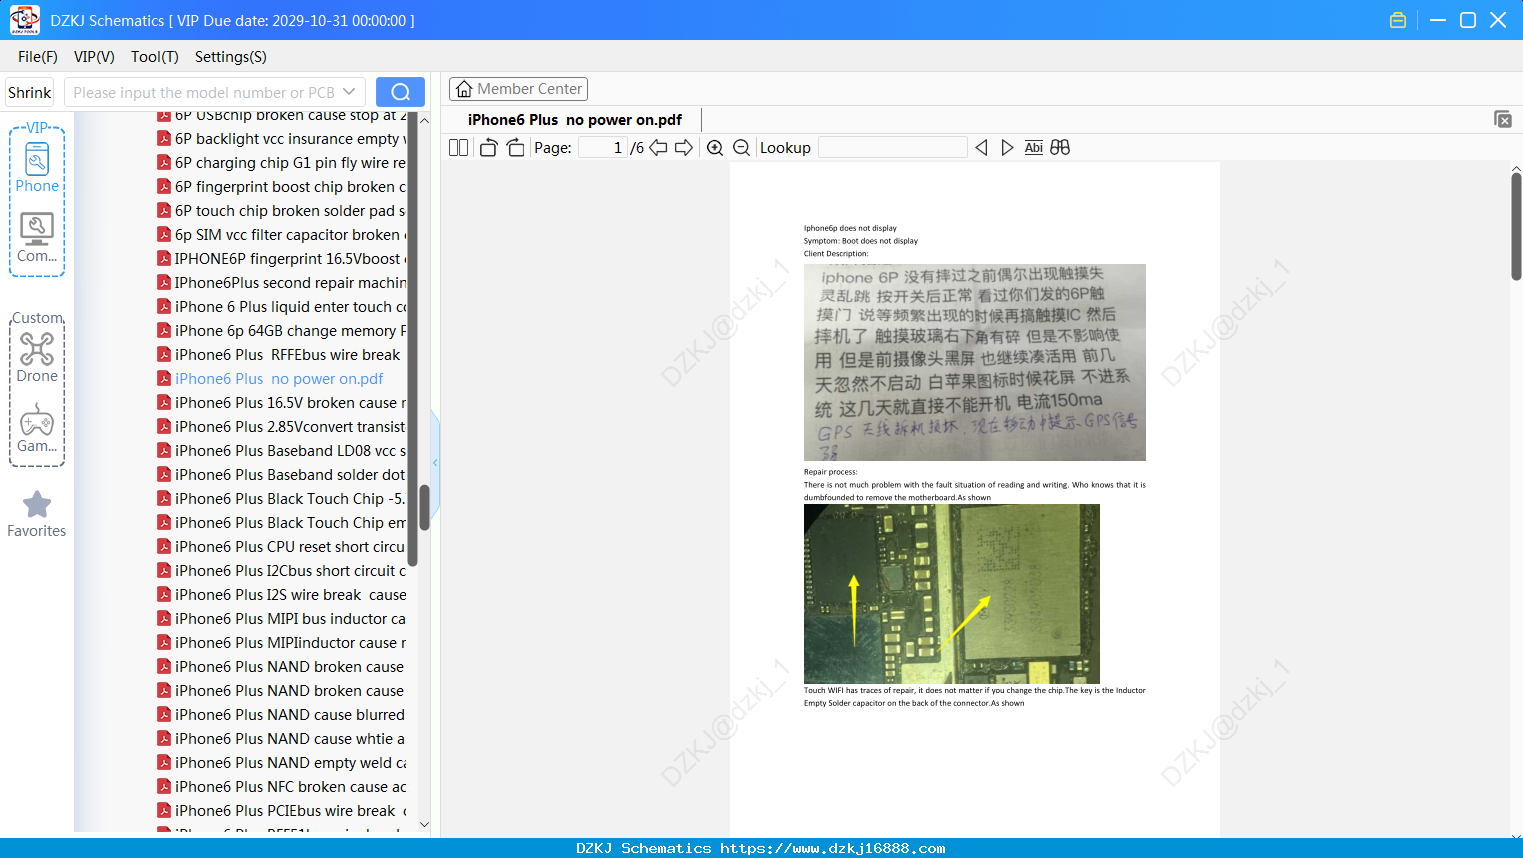Click the PDF viewer vertical scrollbar thumb
Screen dimensions: 1523x858
1516,226
